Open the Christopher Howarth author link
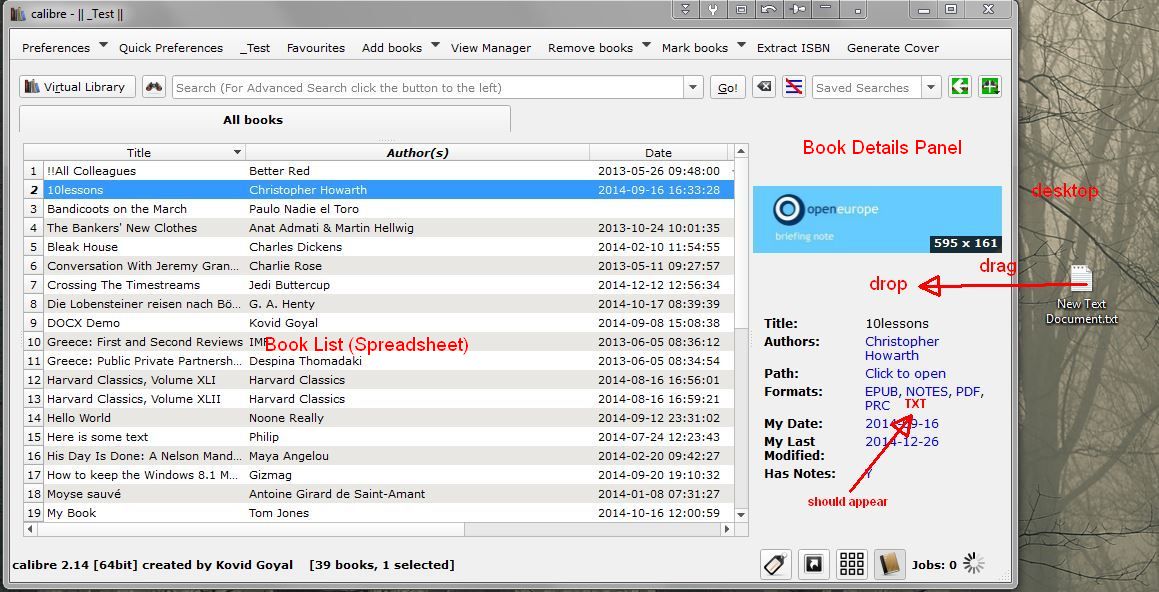The height and width of the screenshot is (592, 1159). (902, 348)
